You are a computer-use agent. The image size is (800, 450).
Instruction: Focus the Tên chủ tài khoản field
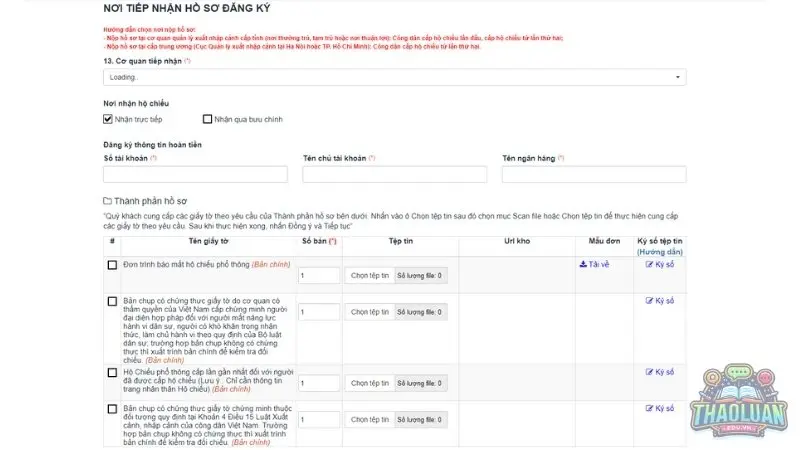coord(394,174)
